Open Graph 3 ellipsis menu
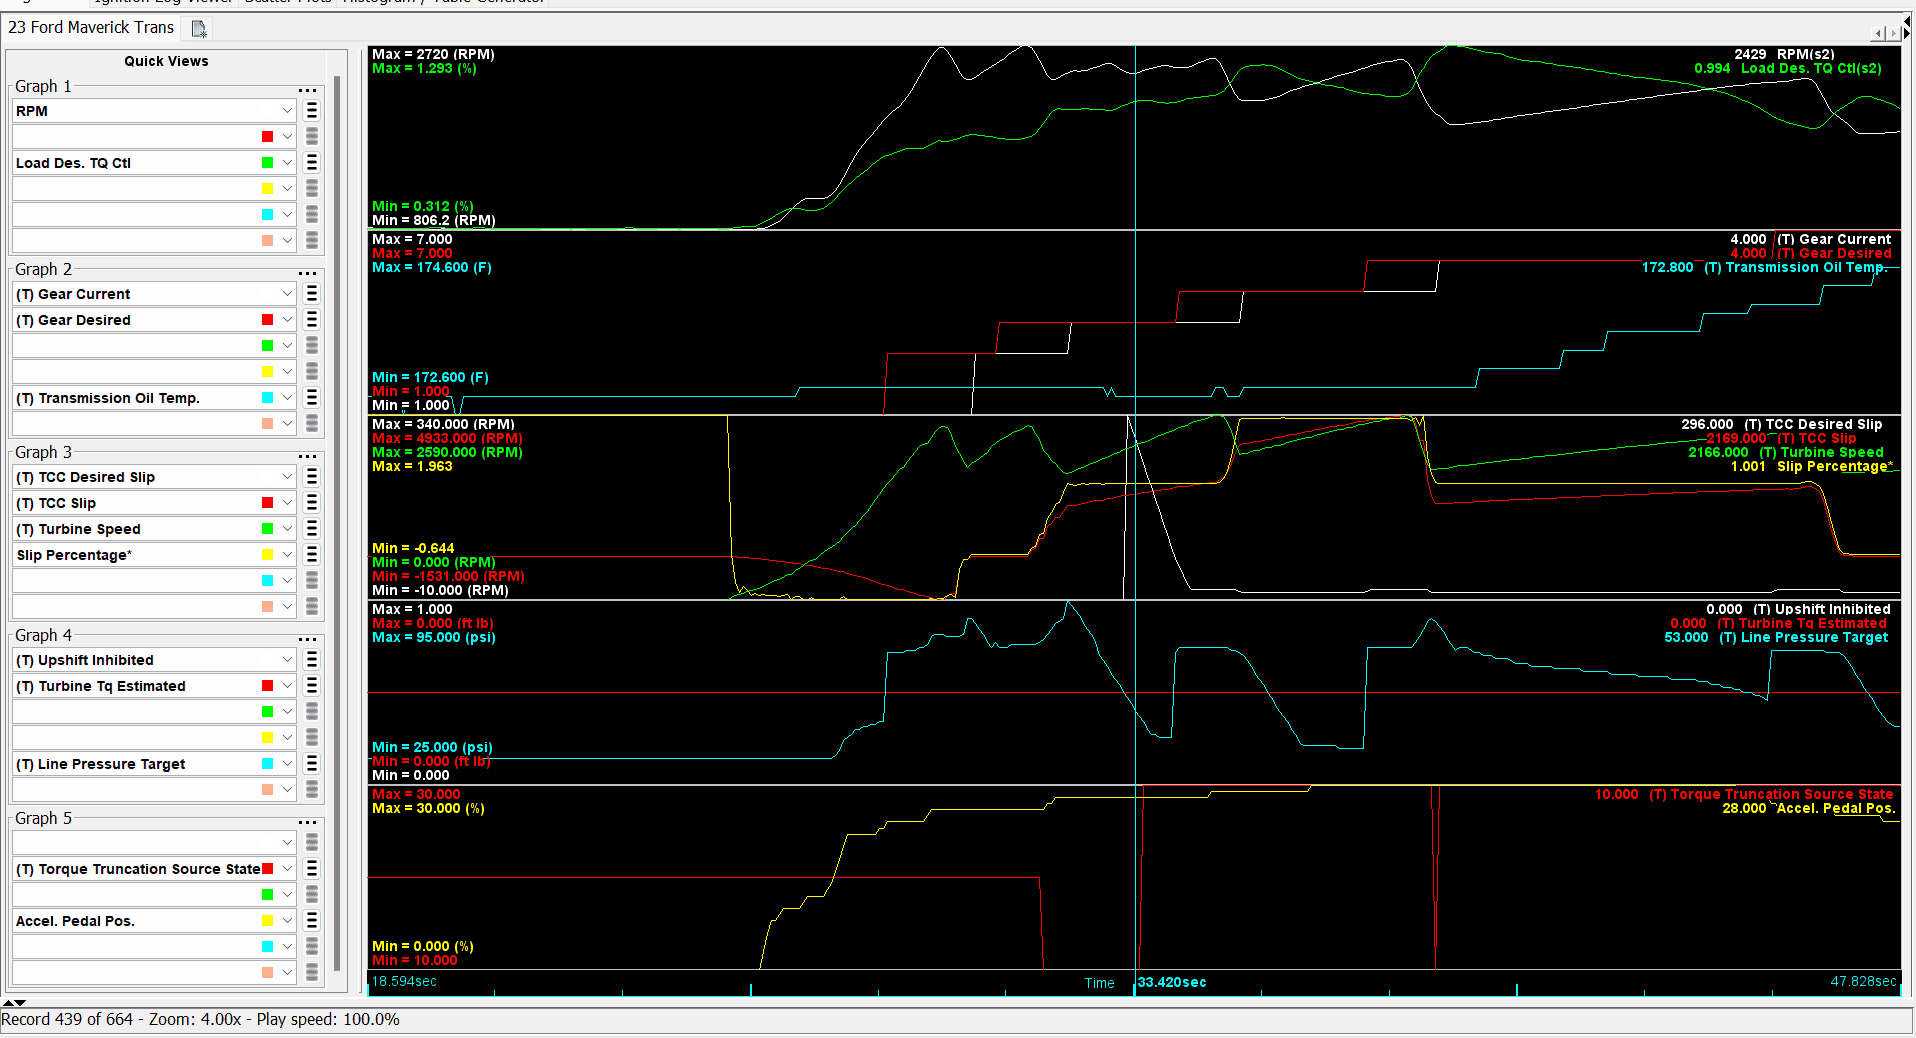 pyautogui.click(x=307, y=456)
